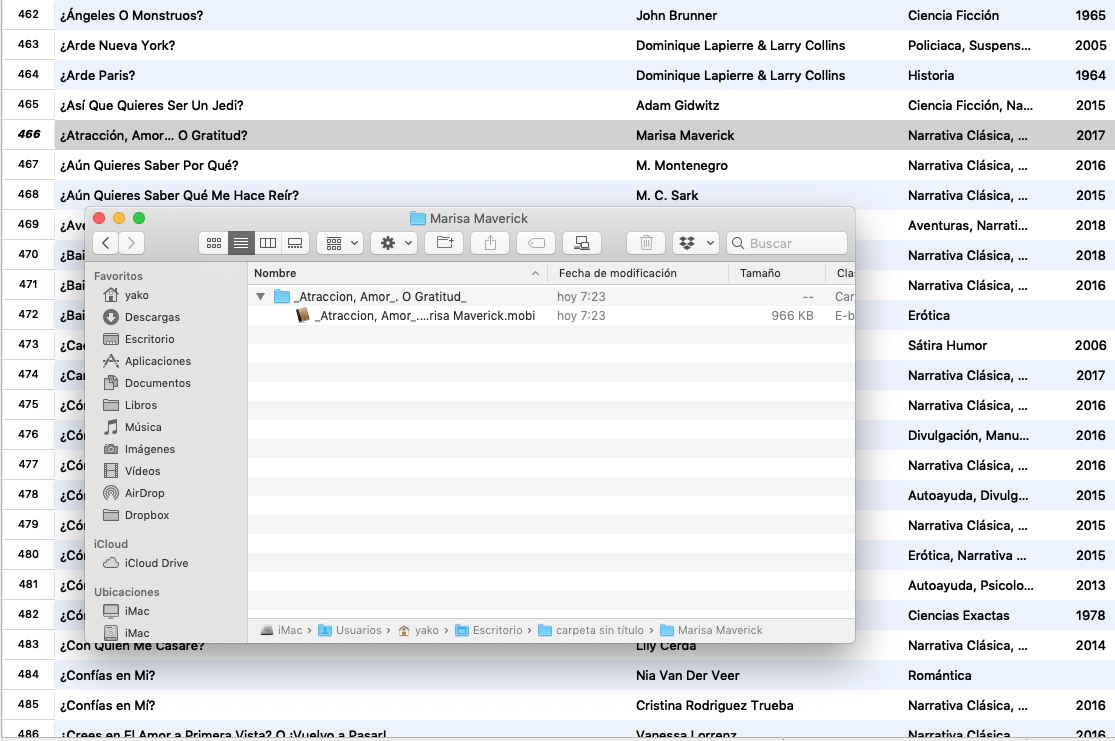Open Dropbox folder in sidebar
This screenshot has height=741, width=1115.
(136, 516)
